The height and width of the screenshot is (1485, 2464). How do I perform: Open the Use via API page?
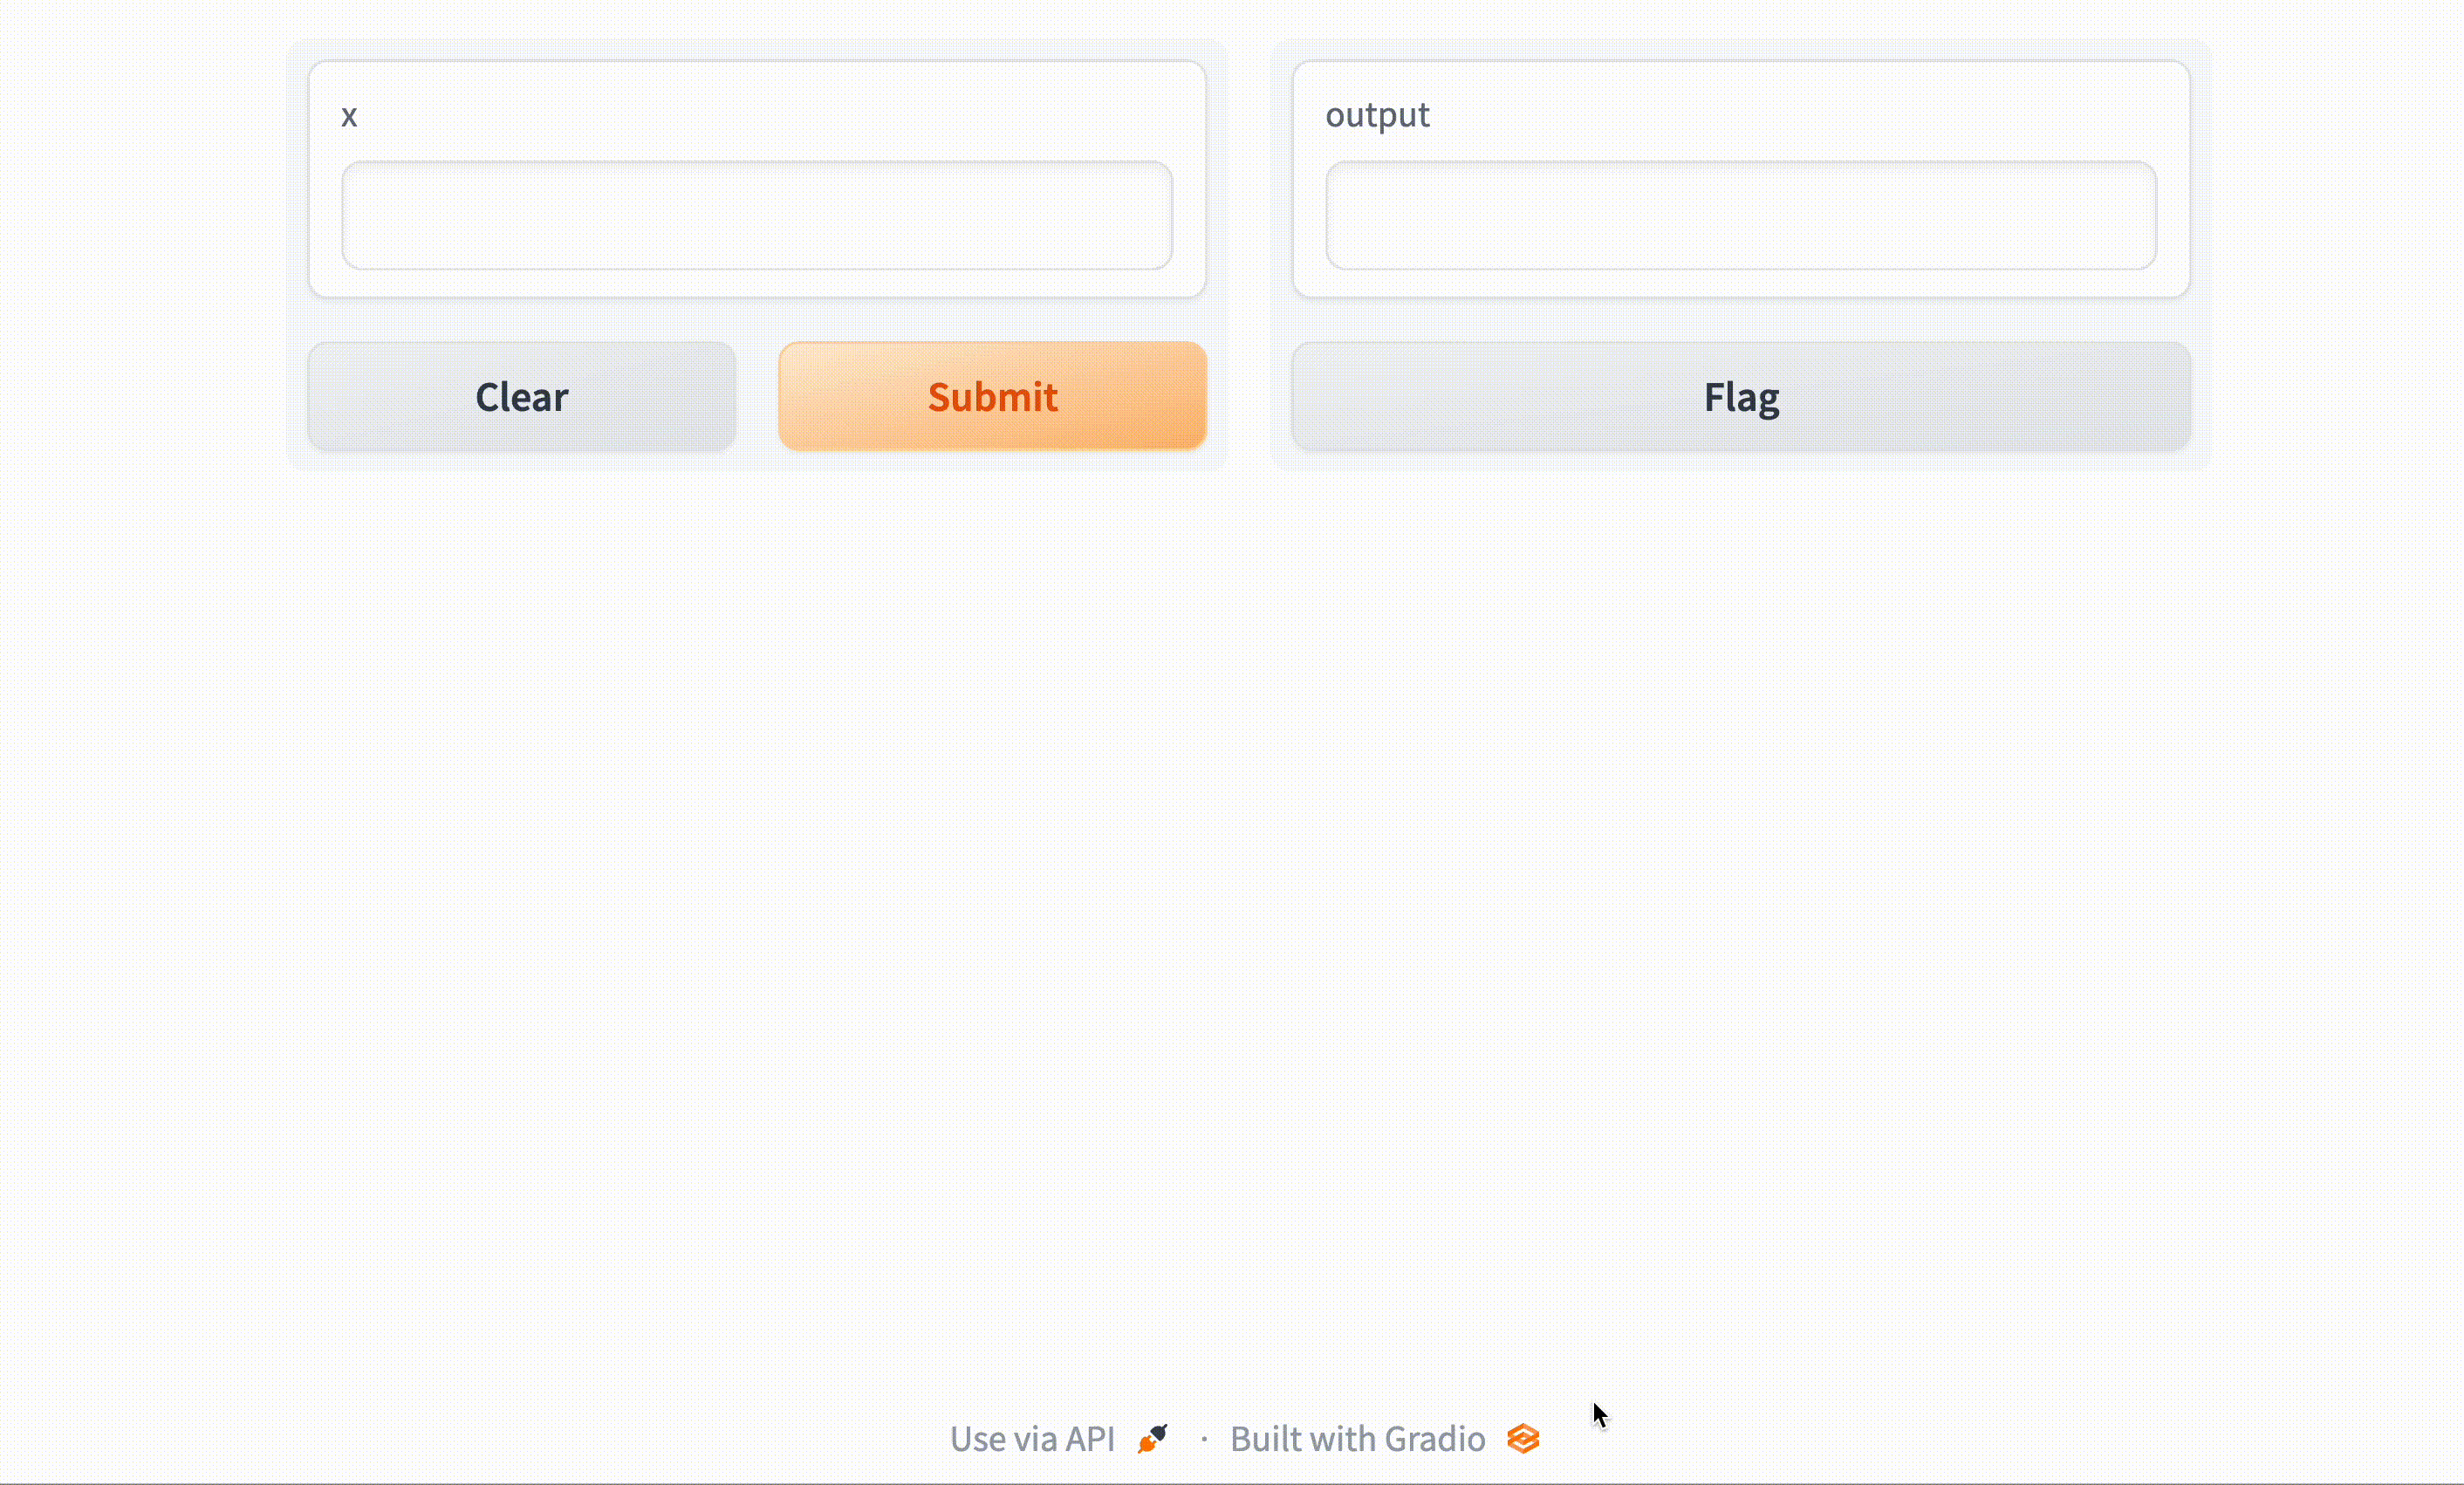pos(1032,1439)
